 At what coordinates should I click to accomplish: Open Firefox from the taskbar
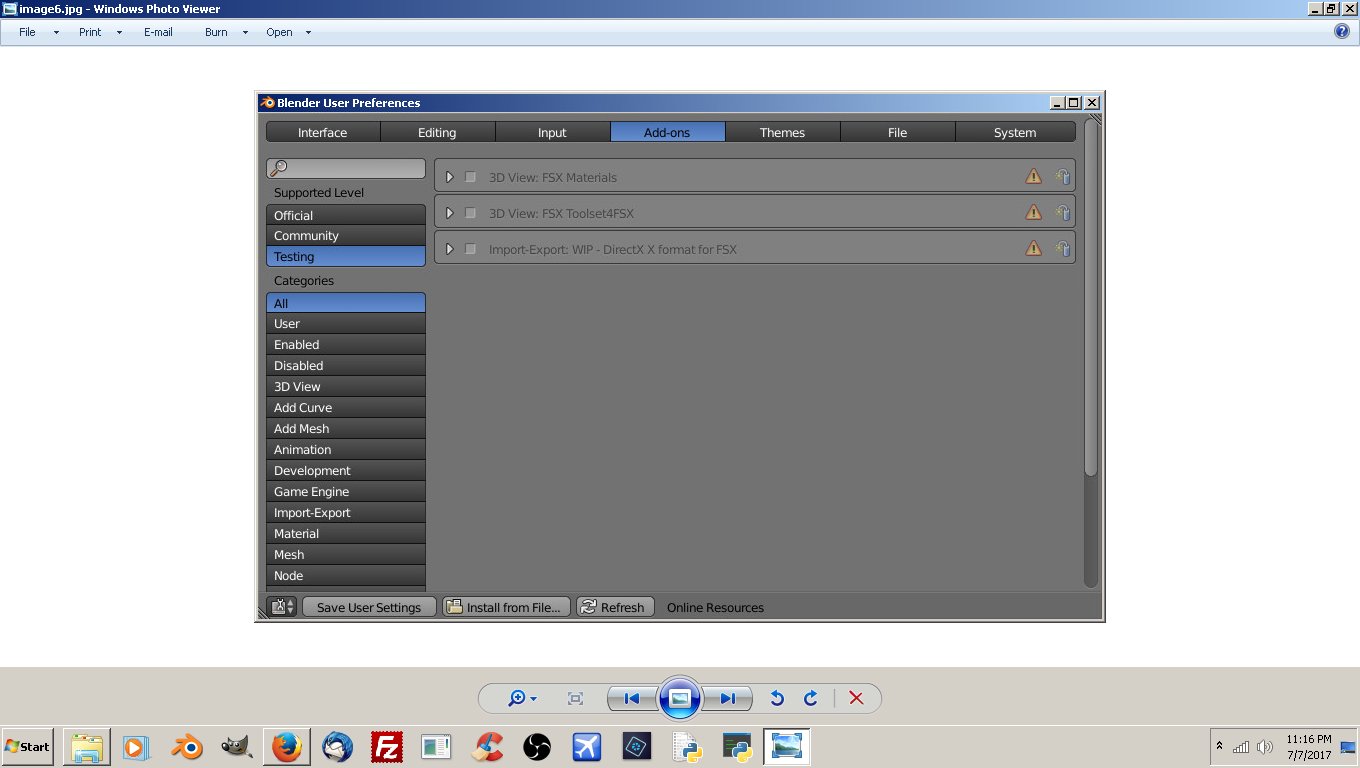click(x=286, y=747)
